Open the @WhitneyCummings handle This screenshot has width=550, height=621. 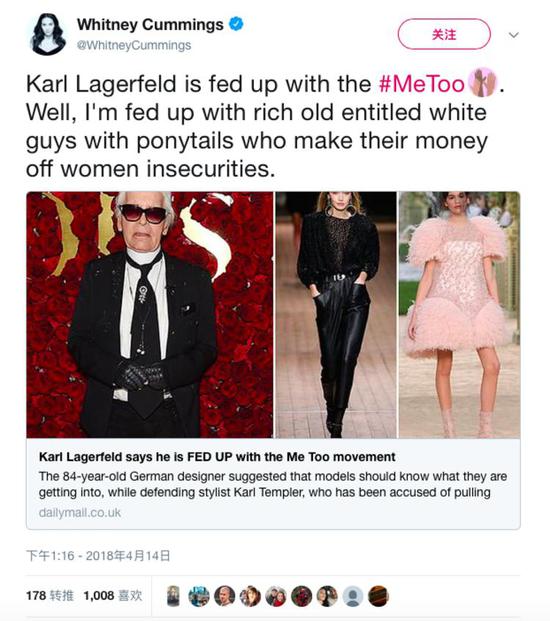(x=134, y=45)
